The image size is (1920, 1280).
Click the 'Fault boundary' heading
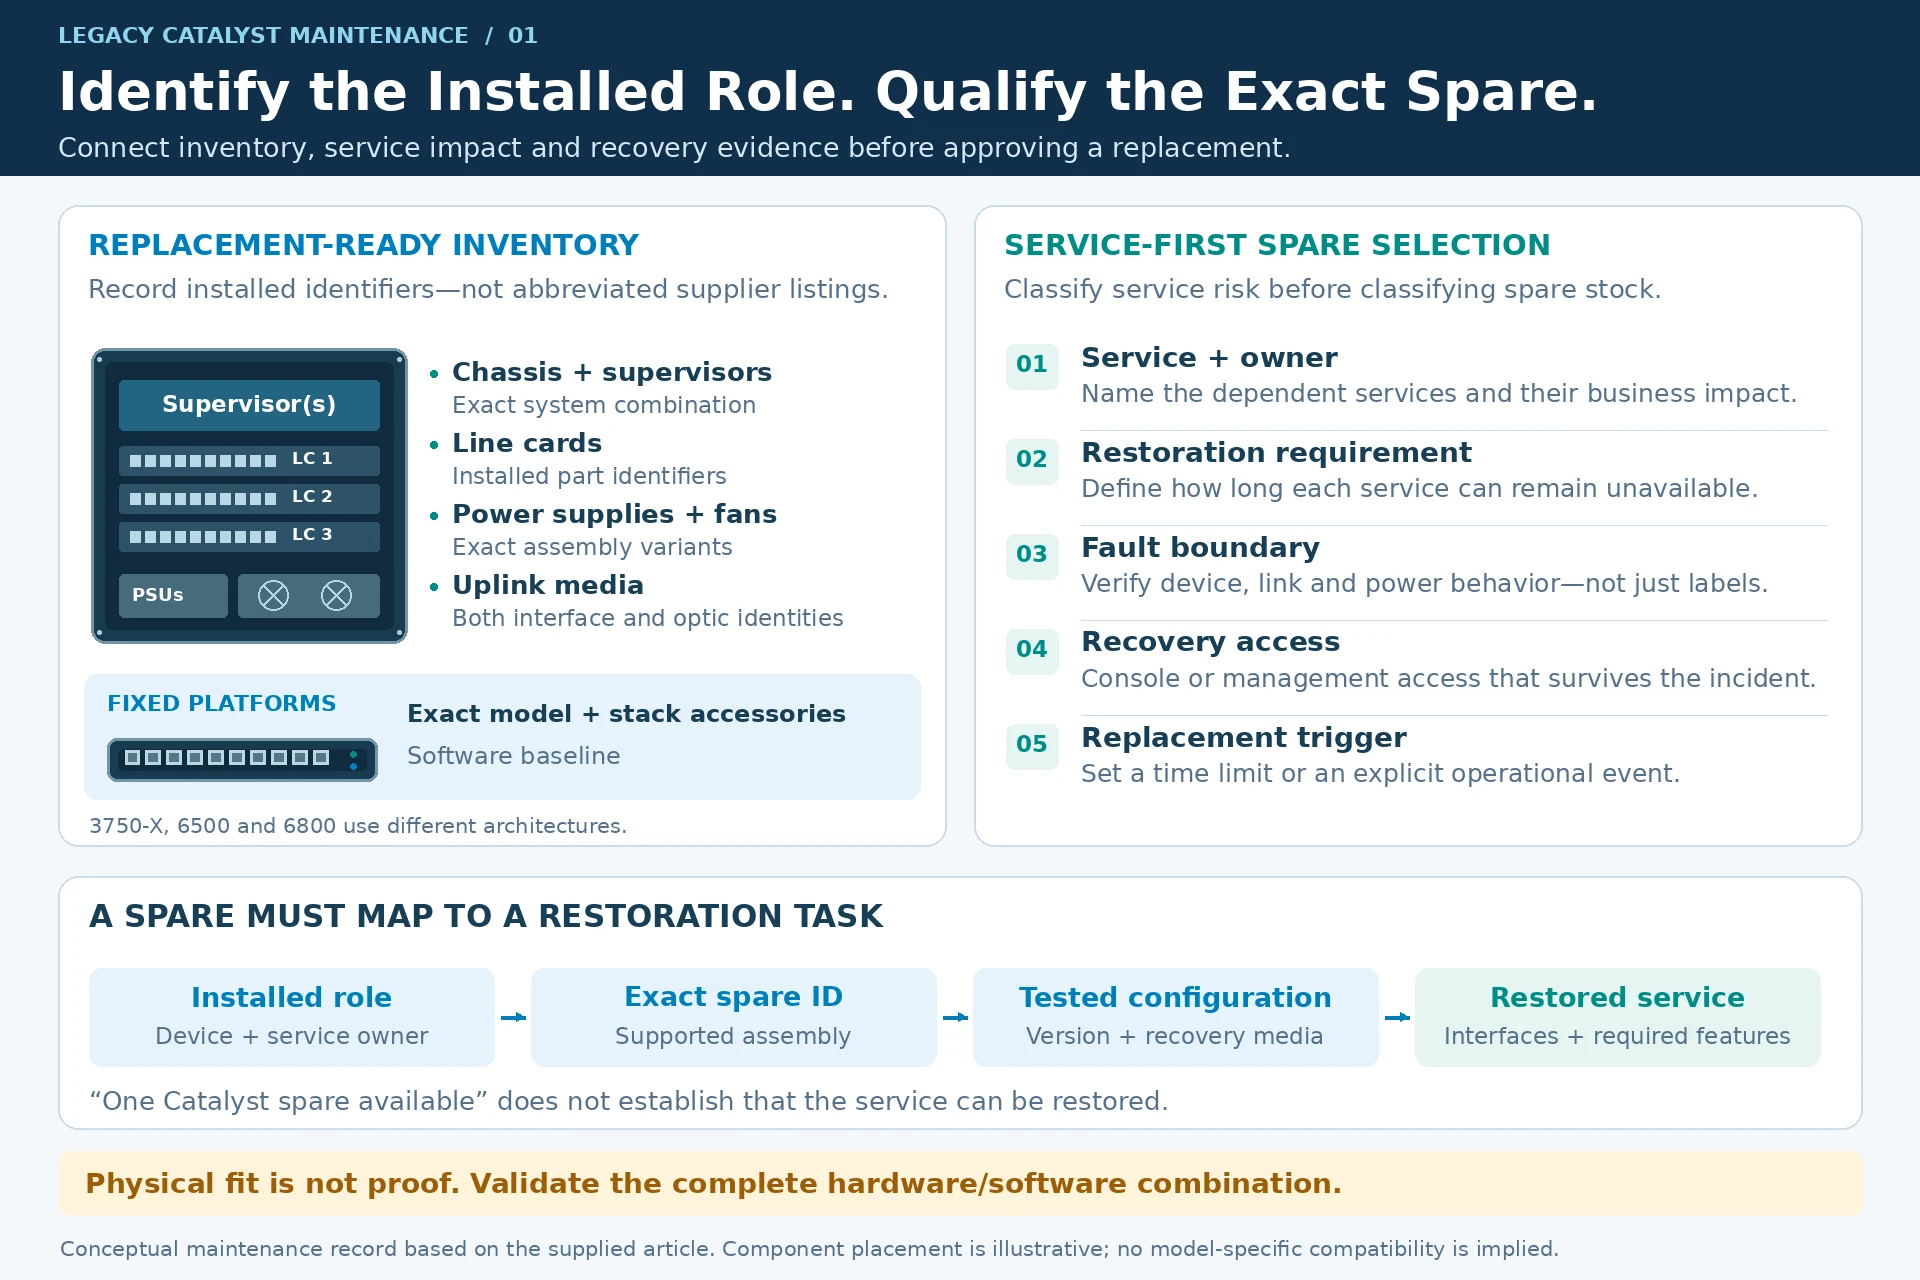(x=1200, y=548)
